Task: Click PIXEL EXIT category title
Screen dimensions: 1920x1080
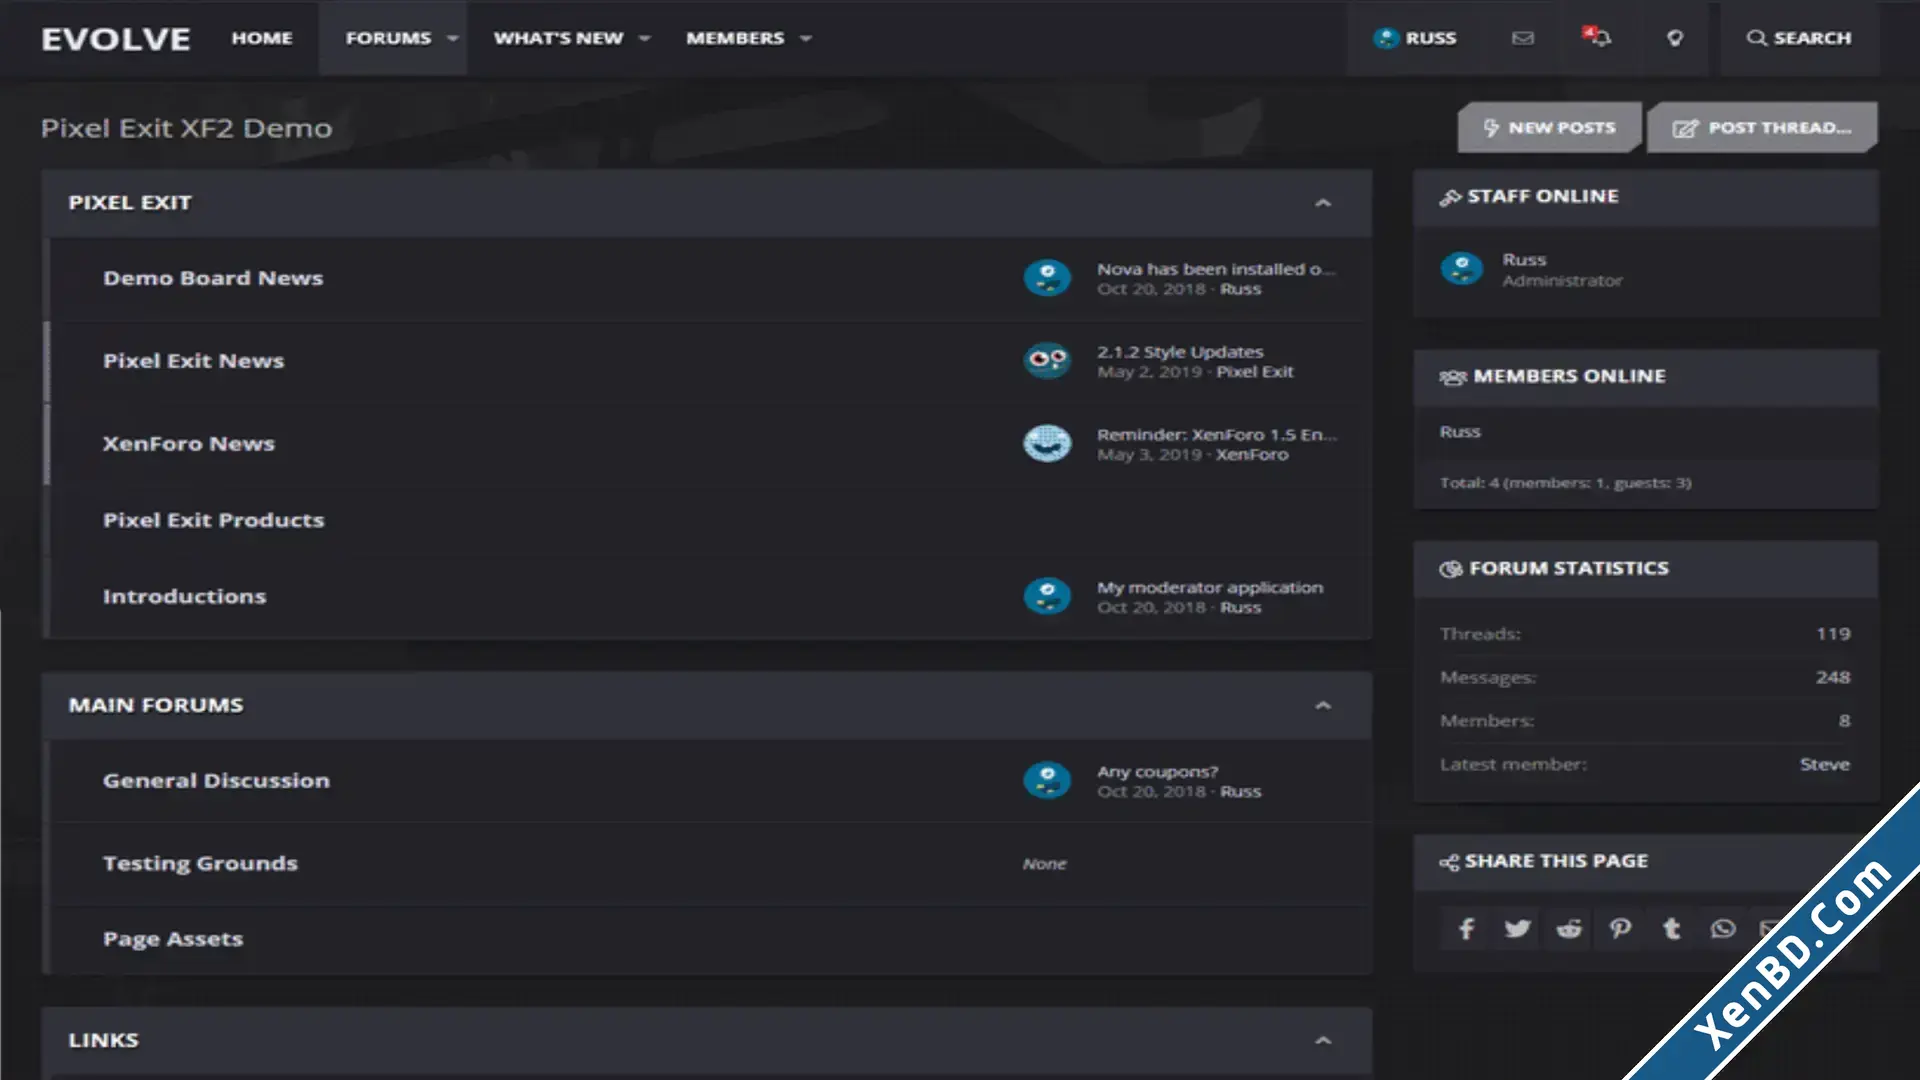Action: click(x=130, y=203)
